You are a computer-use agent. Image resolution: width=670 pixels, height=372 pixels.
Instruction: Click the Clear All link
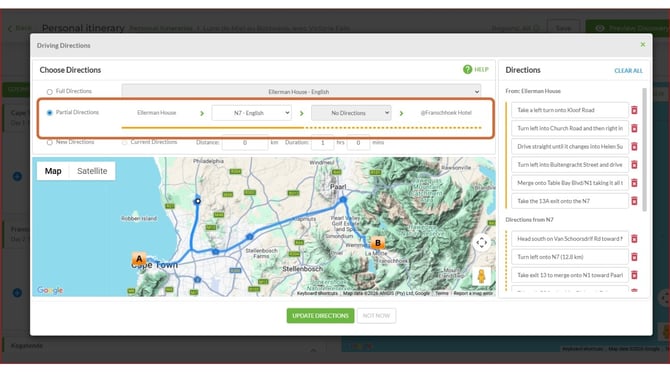(628, 70)
